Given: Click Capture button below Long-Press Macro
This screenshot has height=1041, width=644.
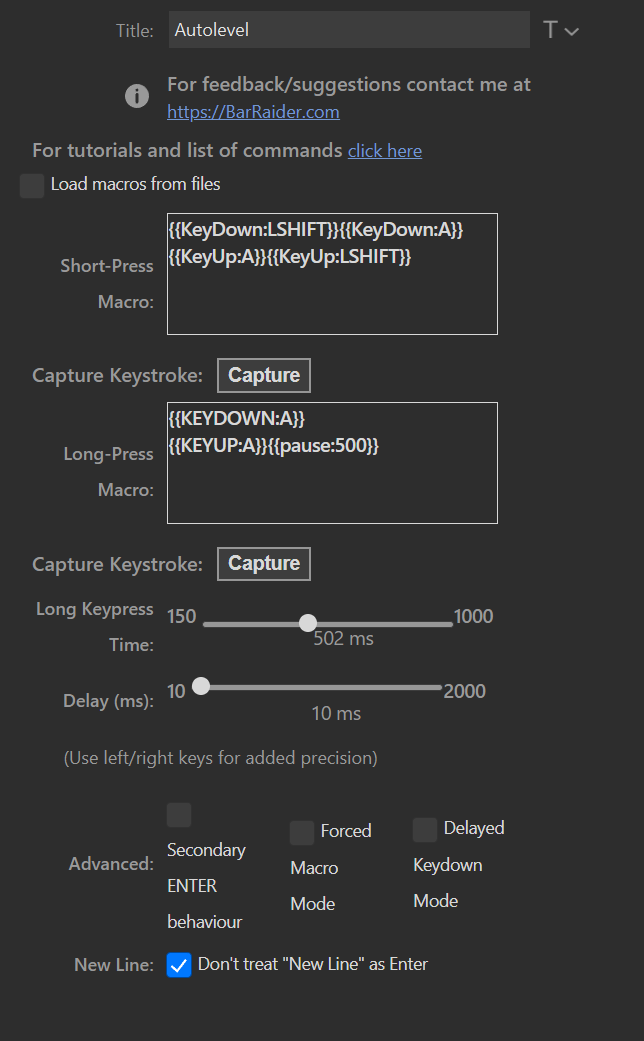Looking at the screenshot, I should click(264, 564).
